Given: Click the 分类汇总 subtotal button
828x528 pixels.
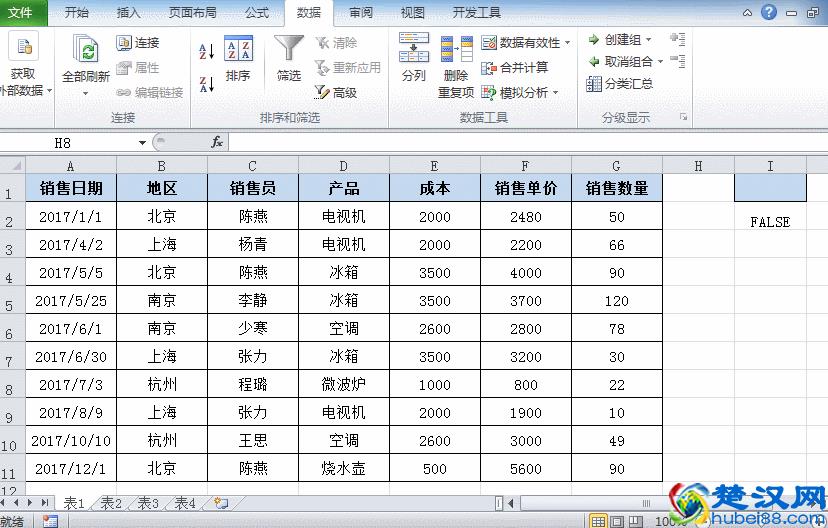Looking at the screenshot, I should click(619, 83).
